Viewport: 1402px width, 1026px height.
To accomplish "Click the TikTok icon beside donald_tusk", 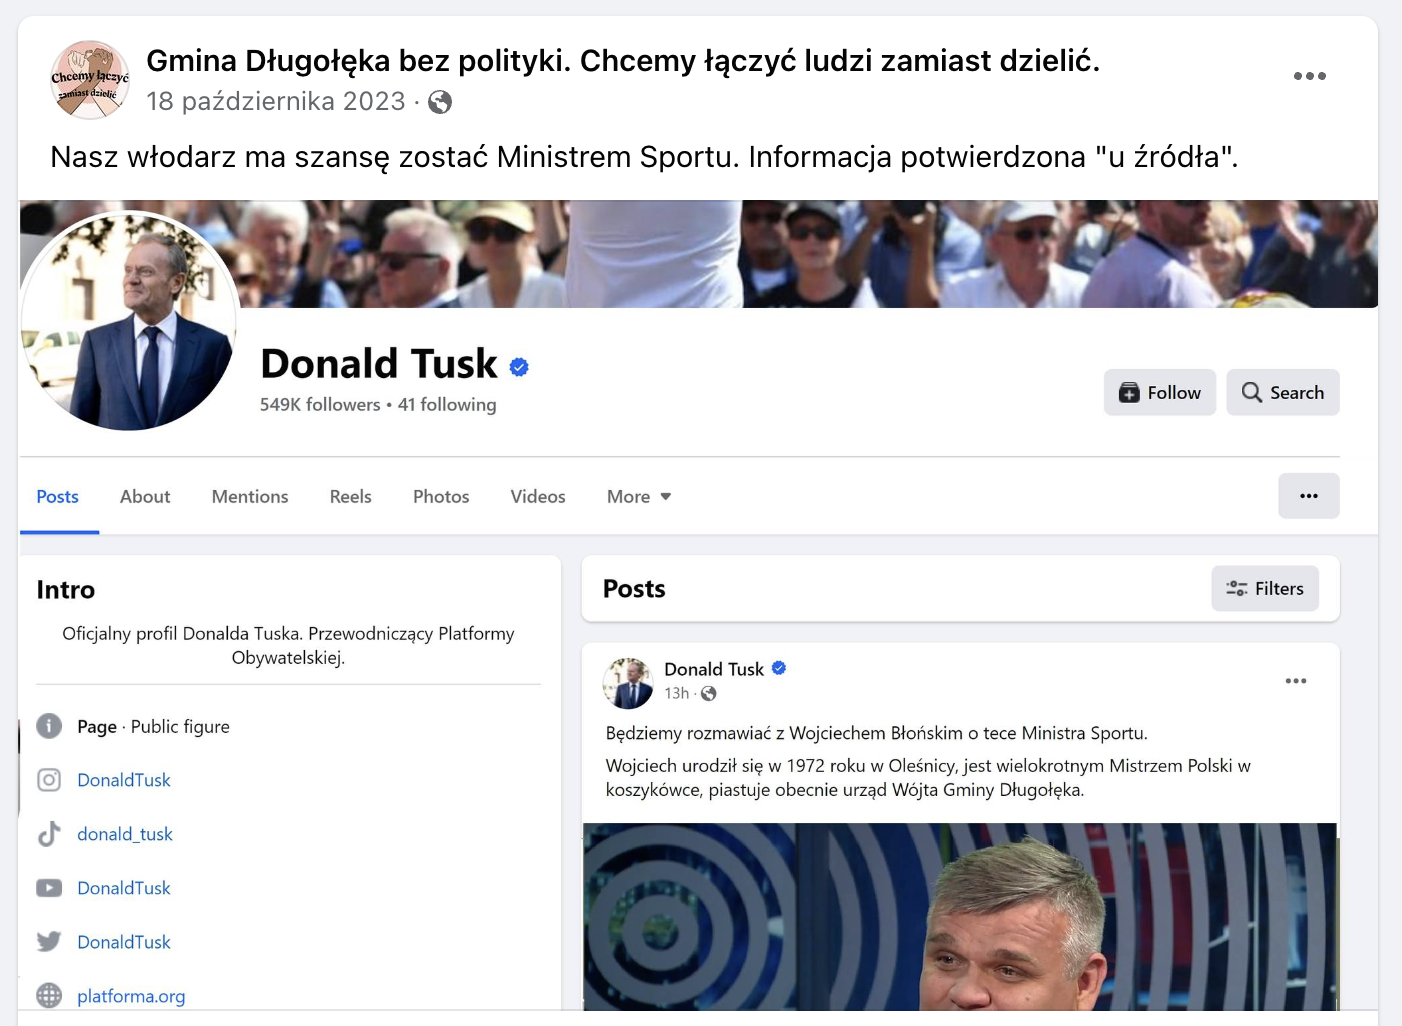I will pyautogui.click(x=49, y=834).
